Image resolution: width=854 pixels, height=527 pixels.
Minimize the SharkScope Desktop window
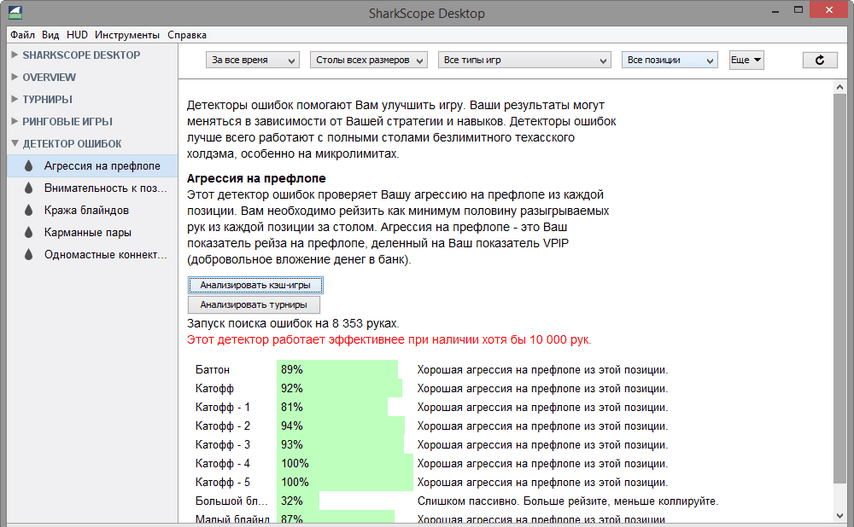pyautogui.click(x=775, y=10)
